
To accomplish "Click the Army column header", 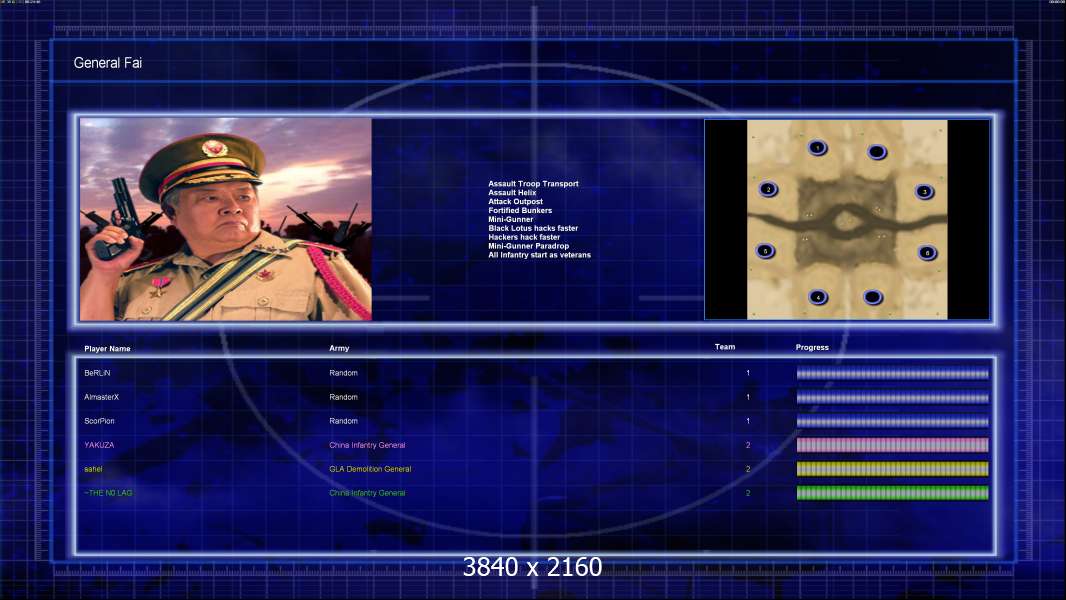I will 339,348.
